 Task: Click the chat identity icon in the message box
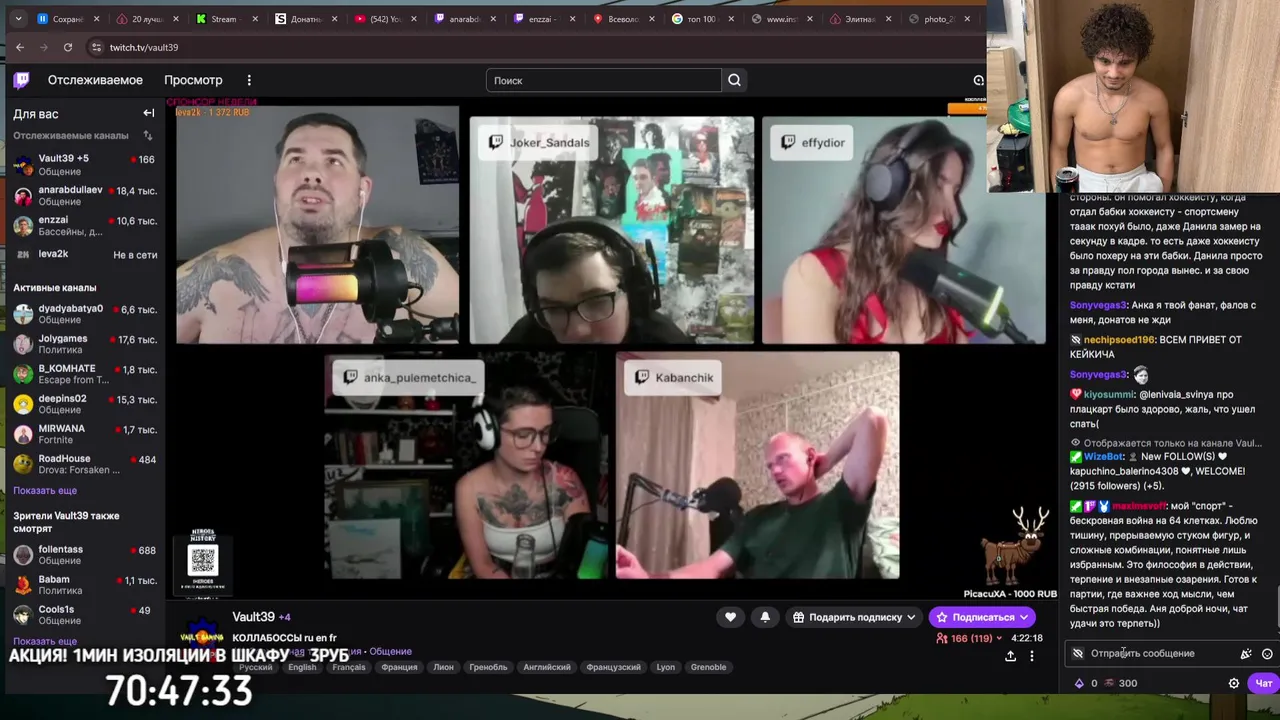[x=1077, y=654]
